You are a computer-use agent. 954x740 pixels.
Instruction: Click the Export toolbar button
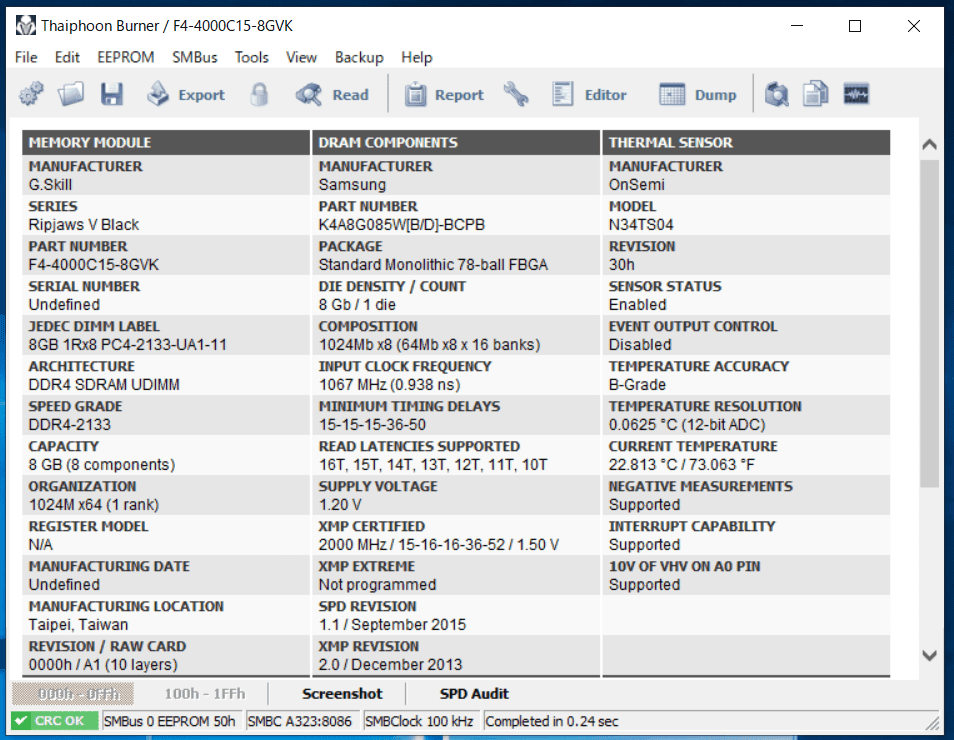(186, 94)
